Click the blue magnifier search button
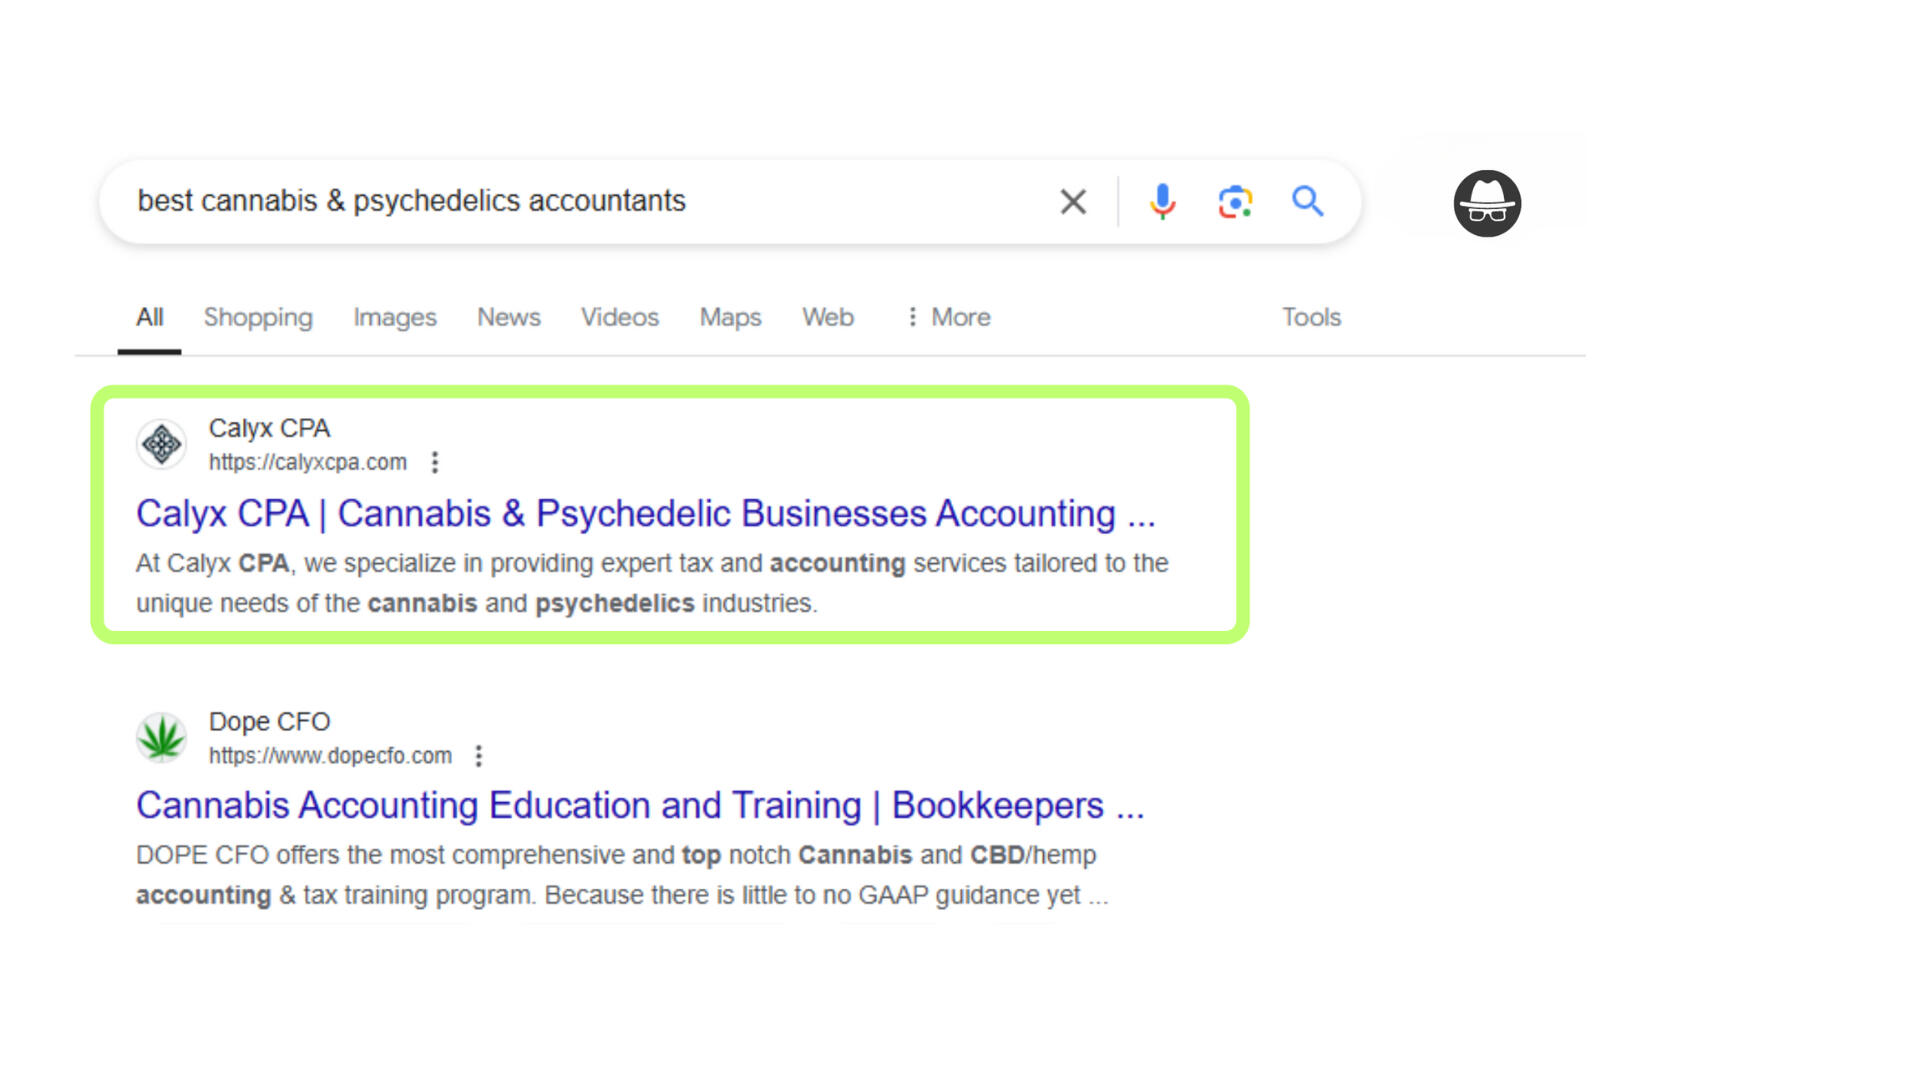Screen dimensions: 1920x1080 point(1307,201)
